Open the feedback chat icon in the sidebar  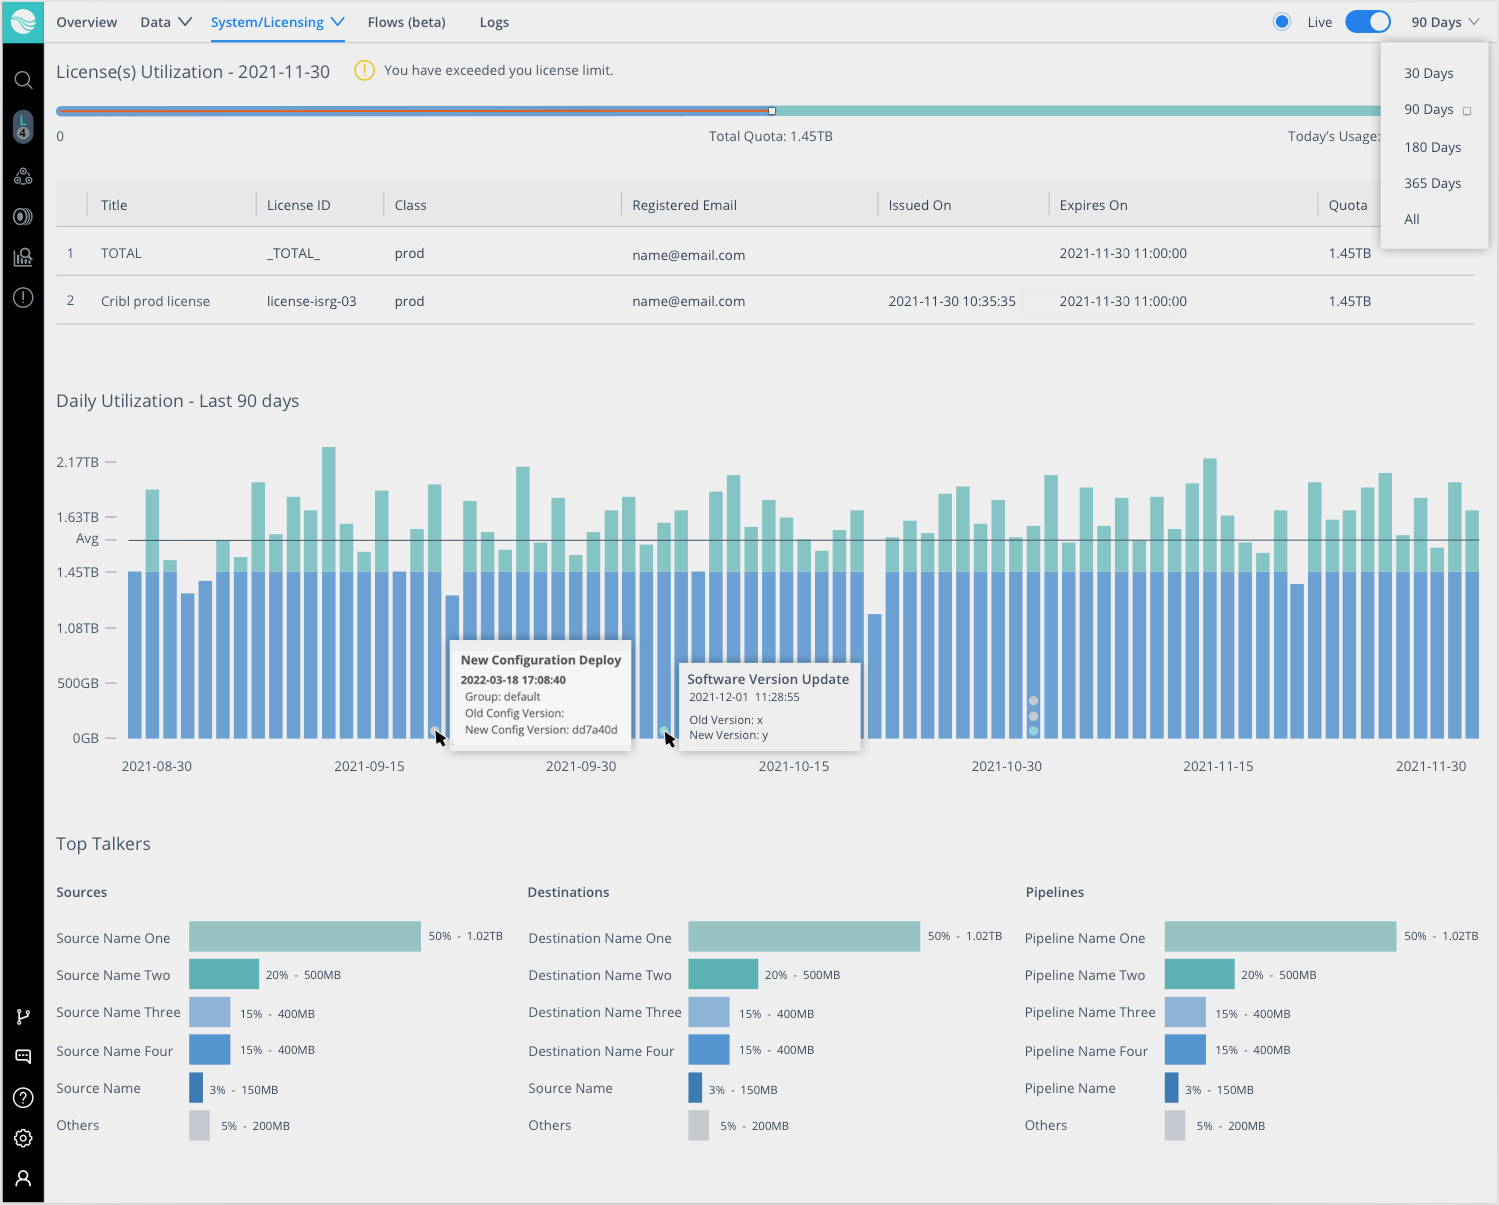[x=23, y=1056]
